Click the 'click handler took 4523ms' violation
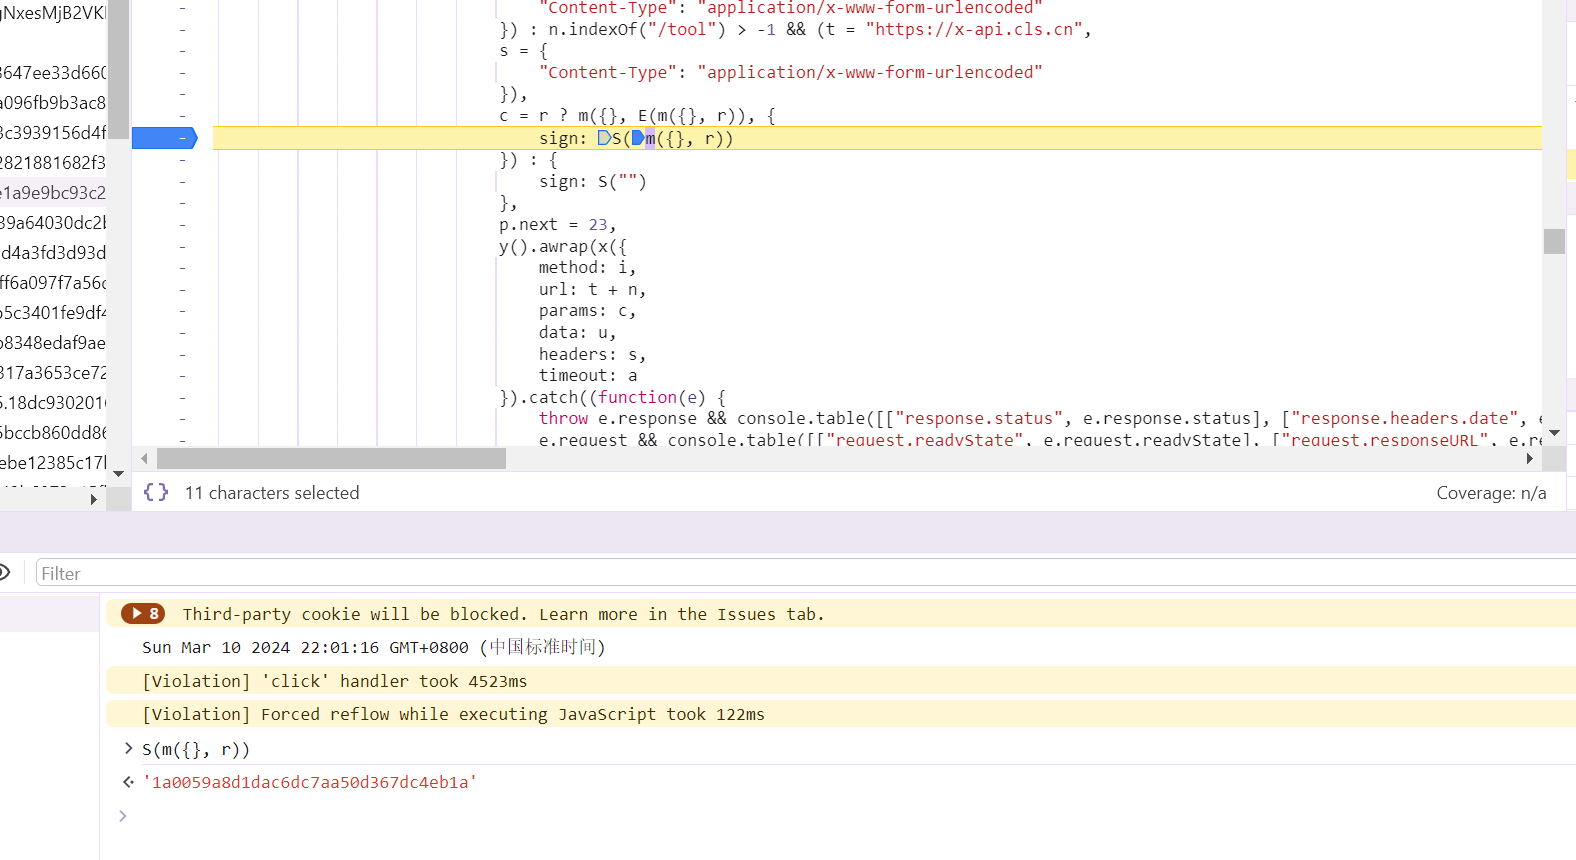 tap(334, 681)
